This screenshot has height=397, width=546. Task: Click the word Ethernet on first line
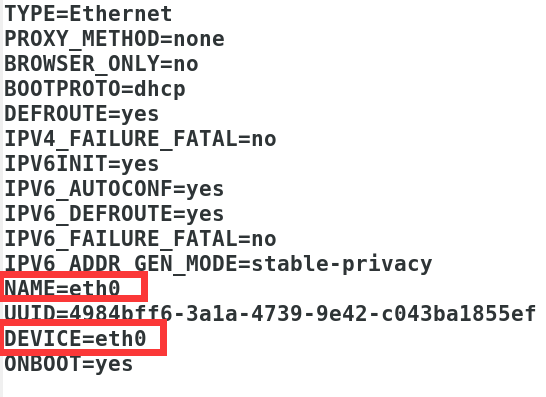pyautogui.click(x=121, y=14)
